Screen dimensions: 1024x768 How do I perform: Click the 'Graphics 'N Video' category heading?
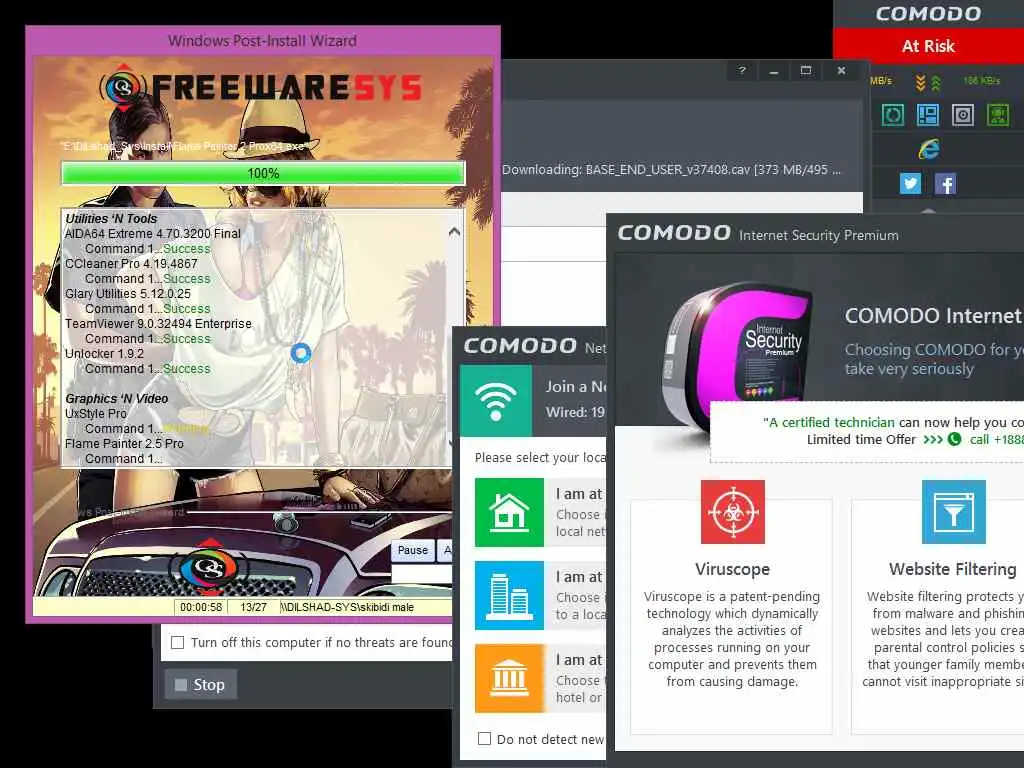coord(117,399)
